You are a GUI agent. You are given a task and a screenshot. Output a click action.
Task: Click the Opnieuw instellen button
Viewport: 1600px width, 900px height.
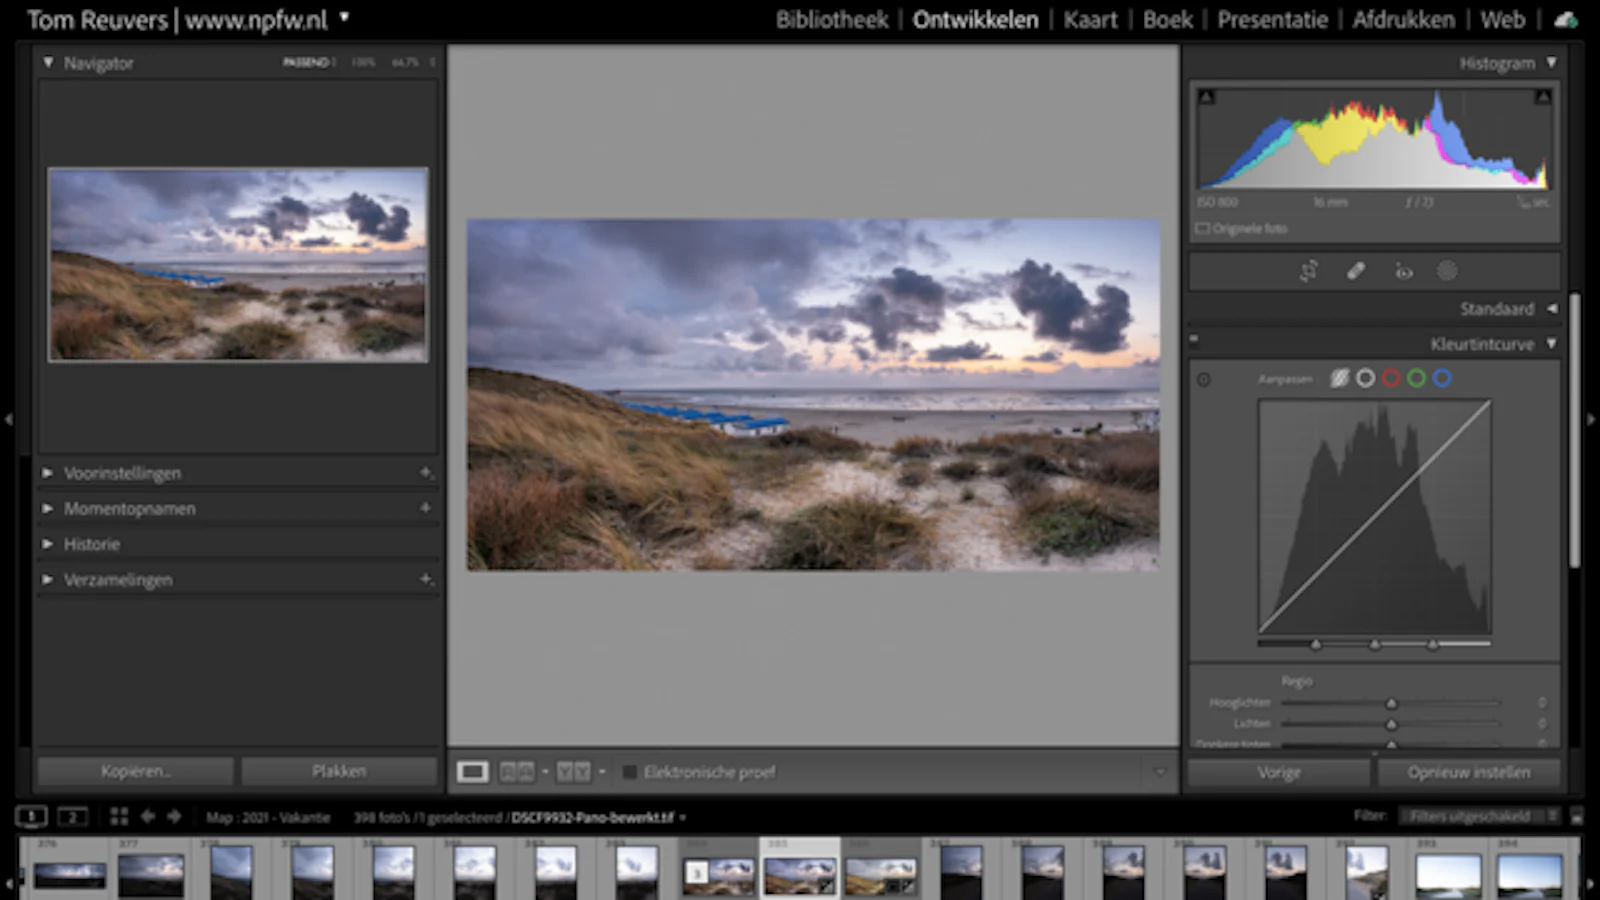pos(1468,772)
